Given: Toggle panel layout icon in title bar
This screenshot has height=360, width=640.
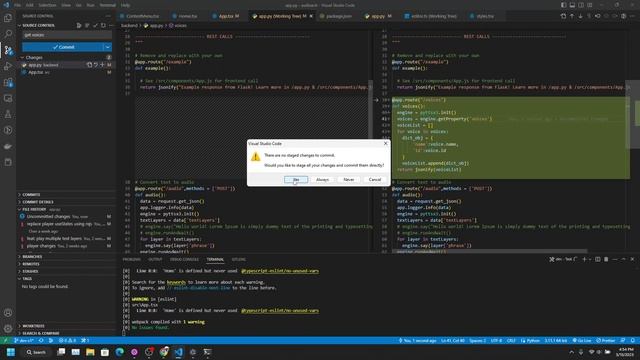Looking at the screenshot, I should pos(572,5).
